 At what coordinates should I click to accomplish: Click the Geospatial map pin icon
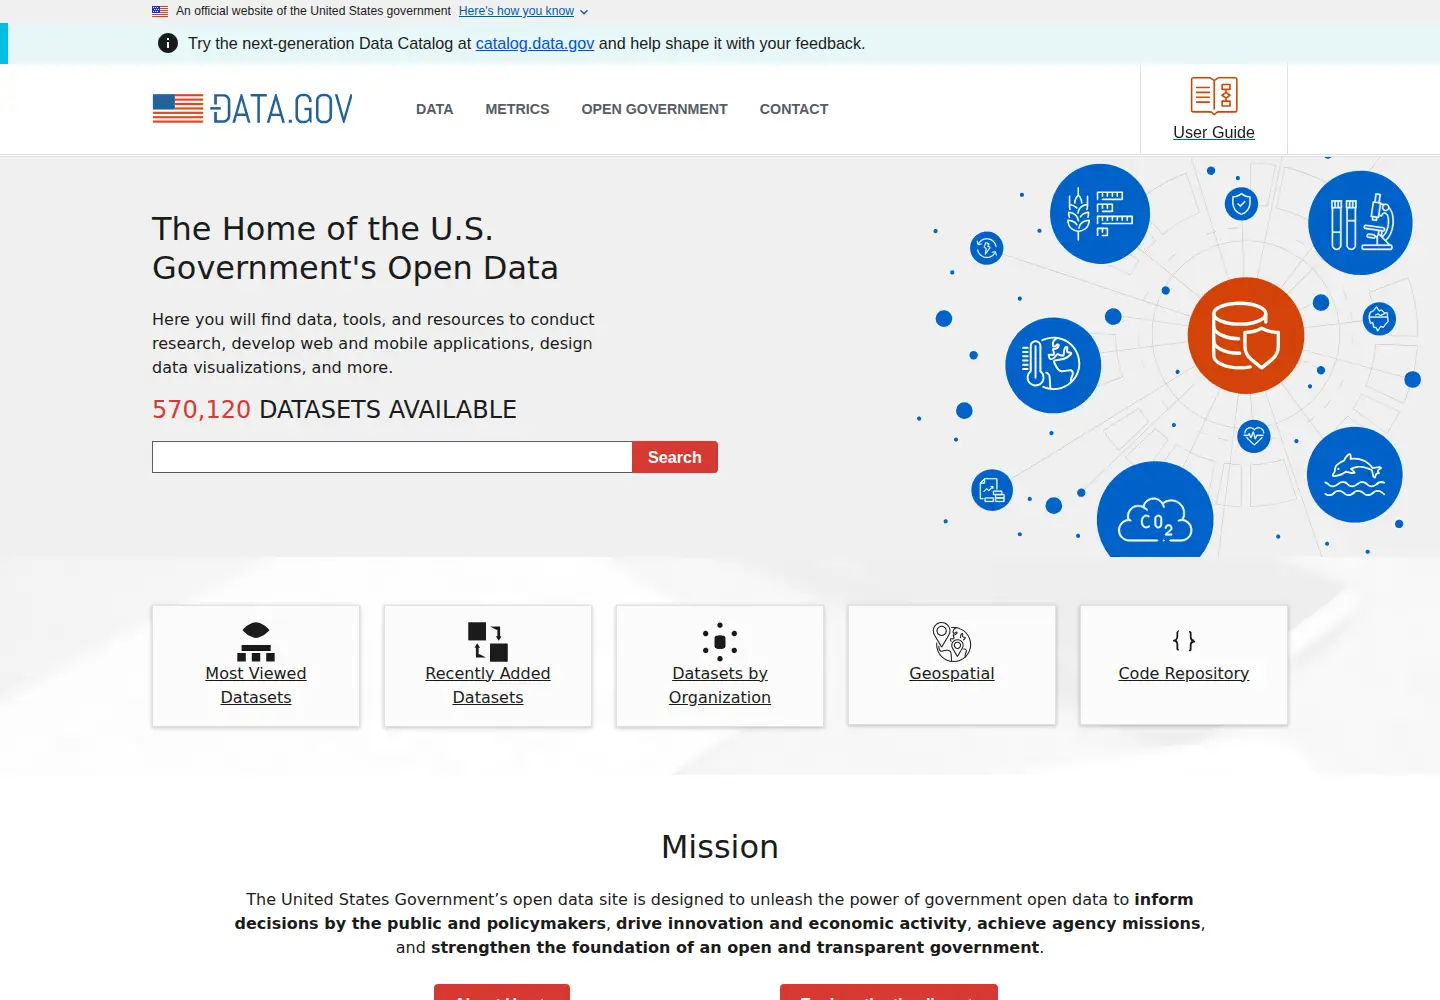pyautogui.click(x=952, y=642)
